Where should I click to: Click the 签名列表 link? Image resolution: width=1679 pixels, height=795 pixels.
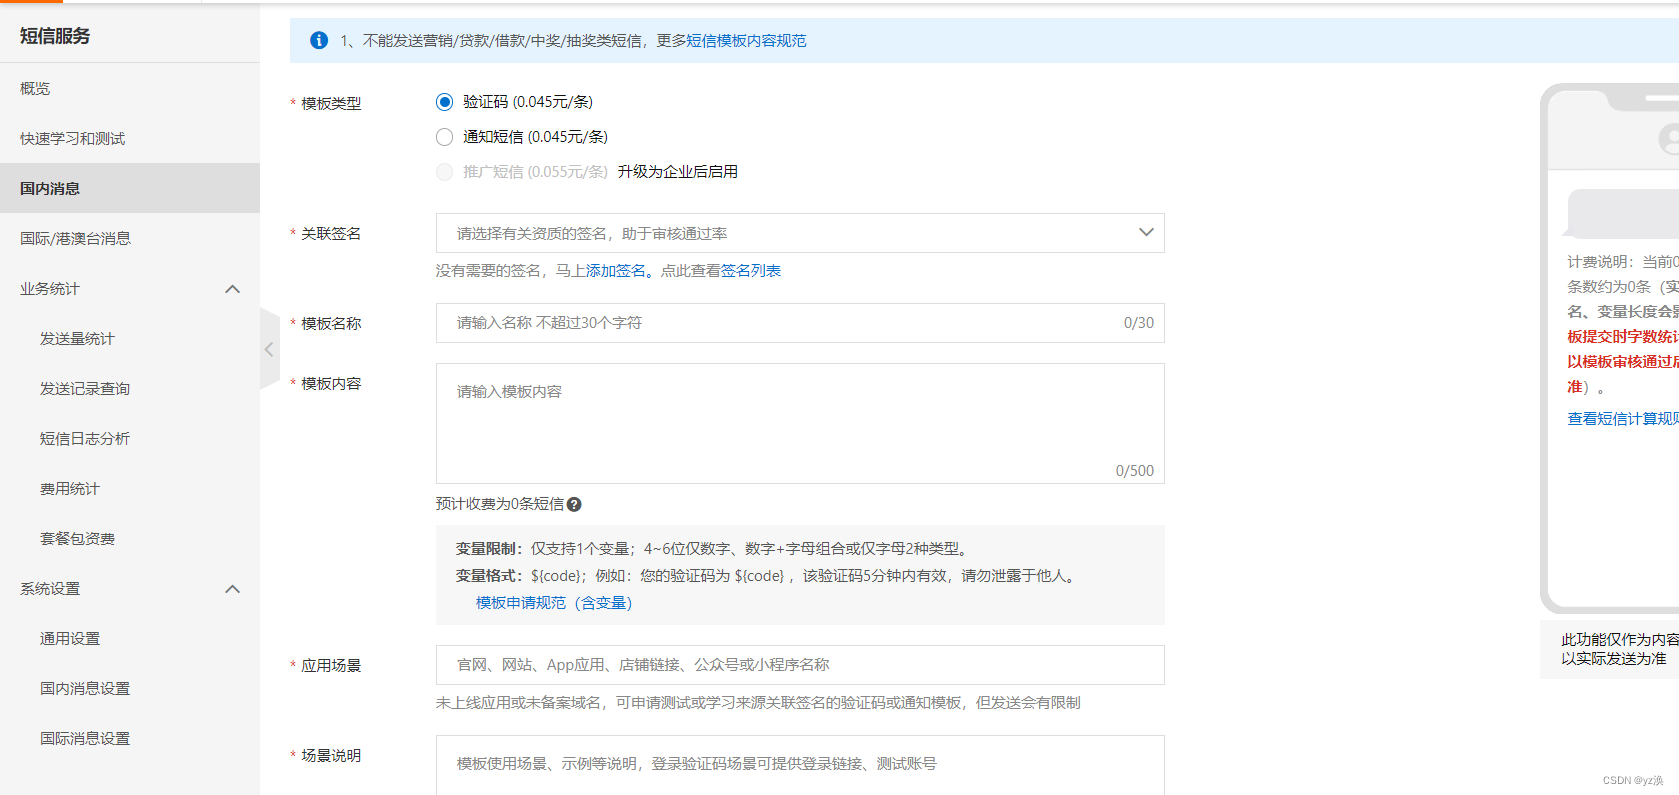coord(751,271)
